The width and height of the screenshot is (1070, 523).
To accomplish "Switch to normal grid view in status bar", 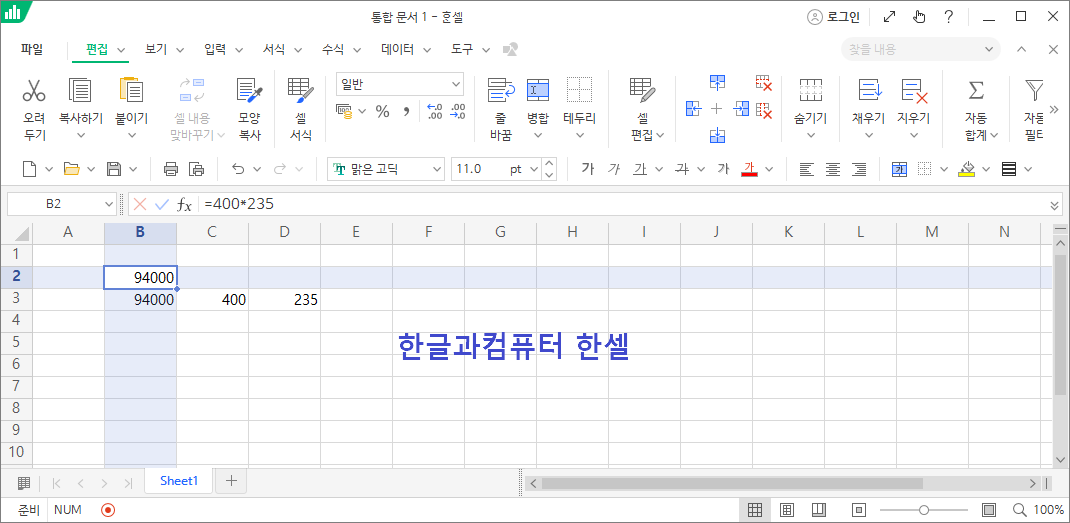I will (x=755, y=509).
